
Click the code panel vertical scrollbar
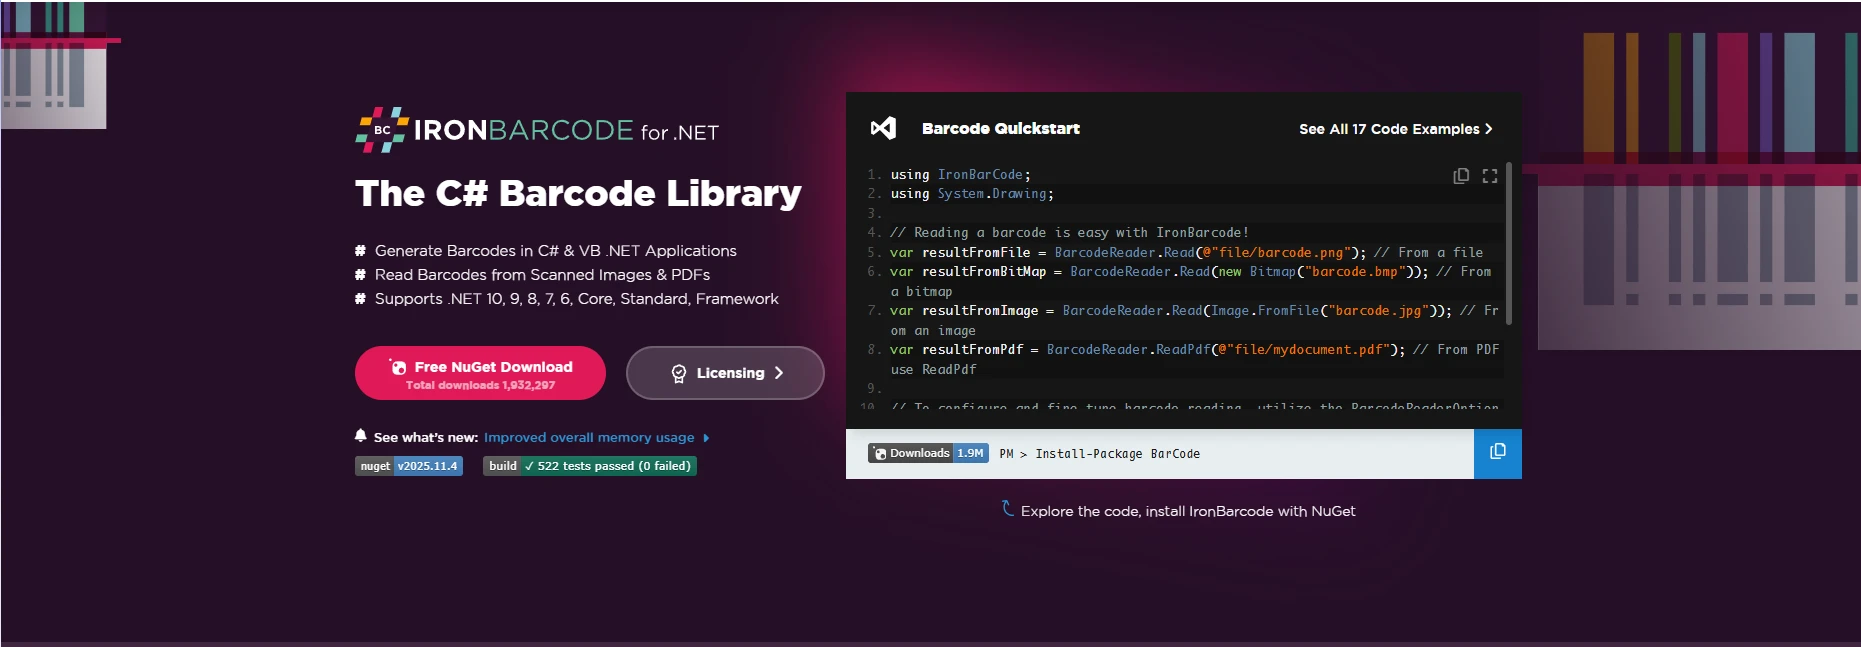click(x=1508, y=245)
